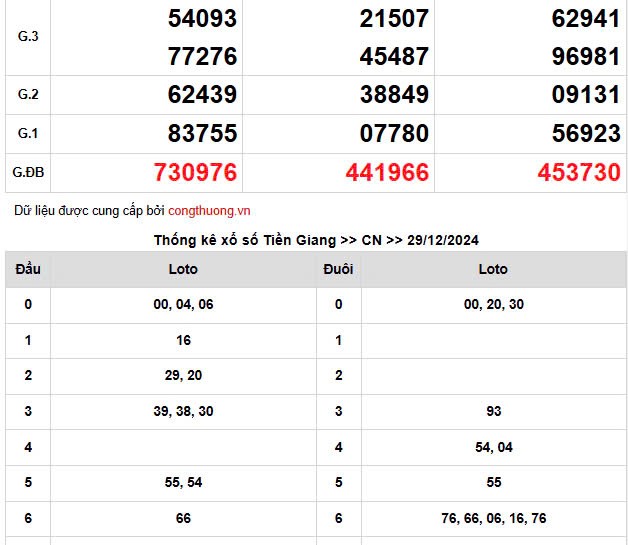Select the Đầu column header
This screenshot has width=628, height=545.
[28, 269]
